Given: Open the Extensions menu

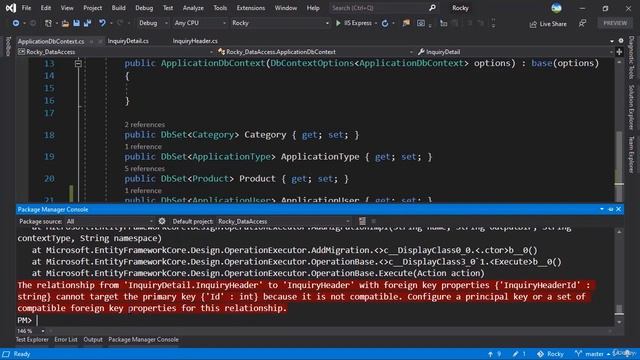Looking at the screenshot, I should pyautogui.click(x=251, y=8).
